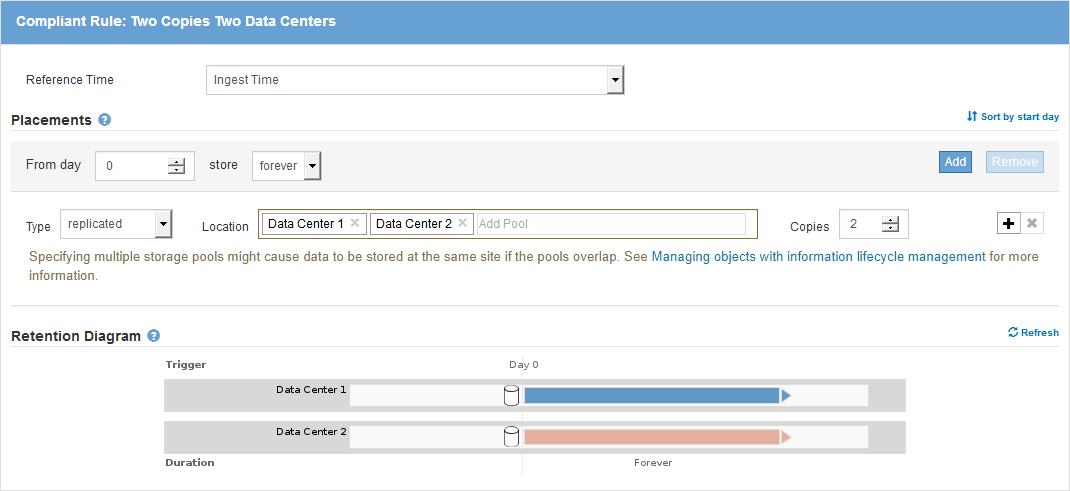The width and height of the screenshot is (1070, 491).
Task: Click Data Center 1 storage cylinder icon
Action: (511, 396)
